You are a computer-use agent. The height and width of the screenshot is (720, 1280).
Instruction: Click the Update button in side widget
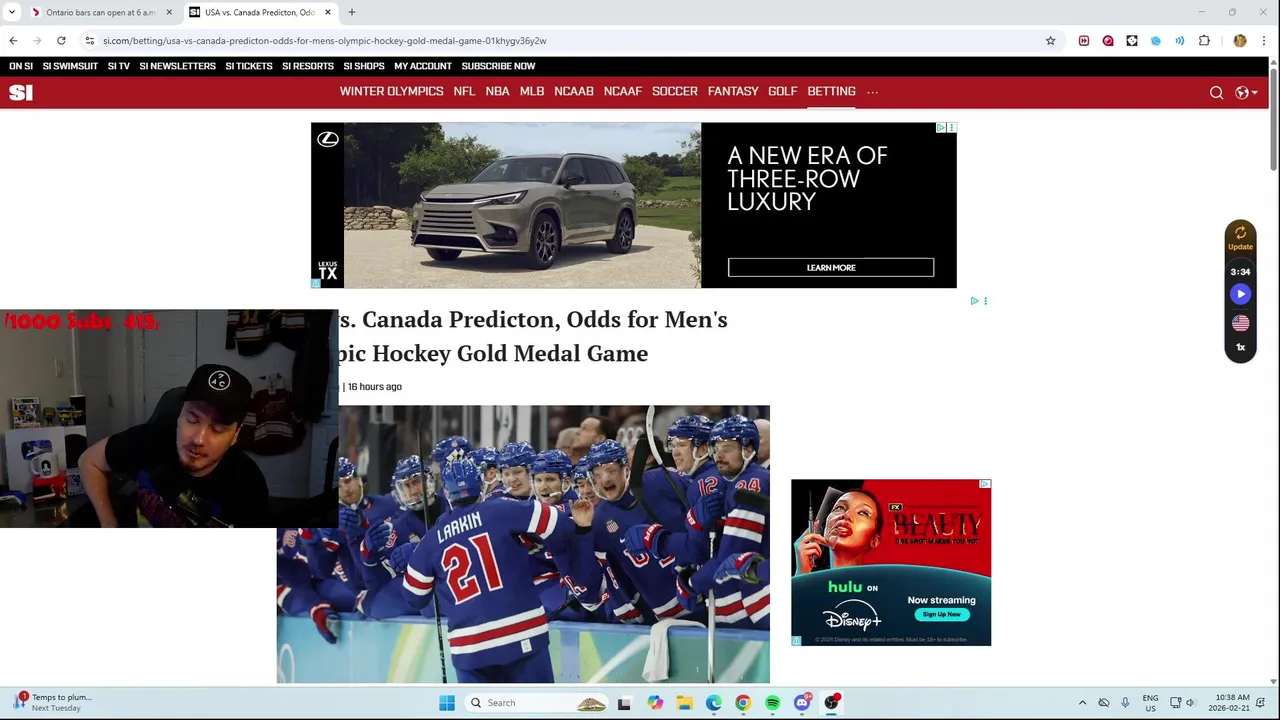(x=1240, y=239)
